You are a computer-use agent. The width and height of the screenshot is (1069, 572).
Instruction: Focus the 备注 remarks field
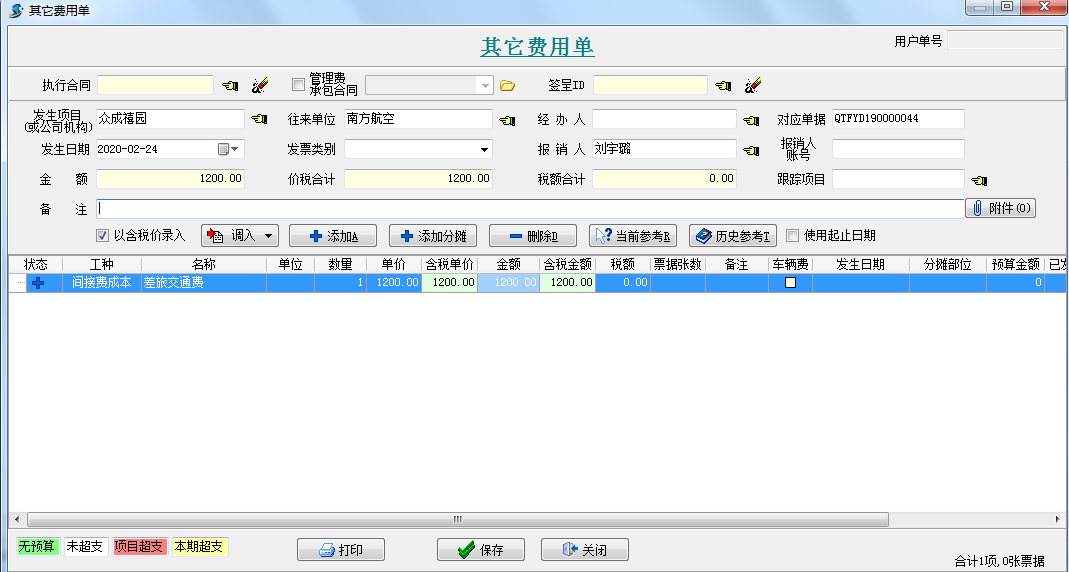(x=530, y=209)
